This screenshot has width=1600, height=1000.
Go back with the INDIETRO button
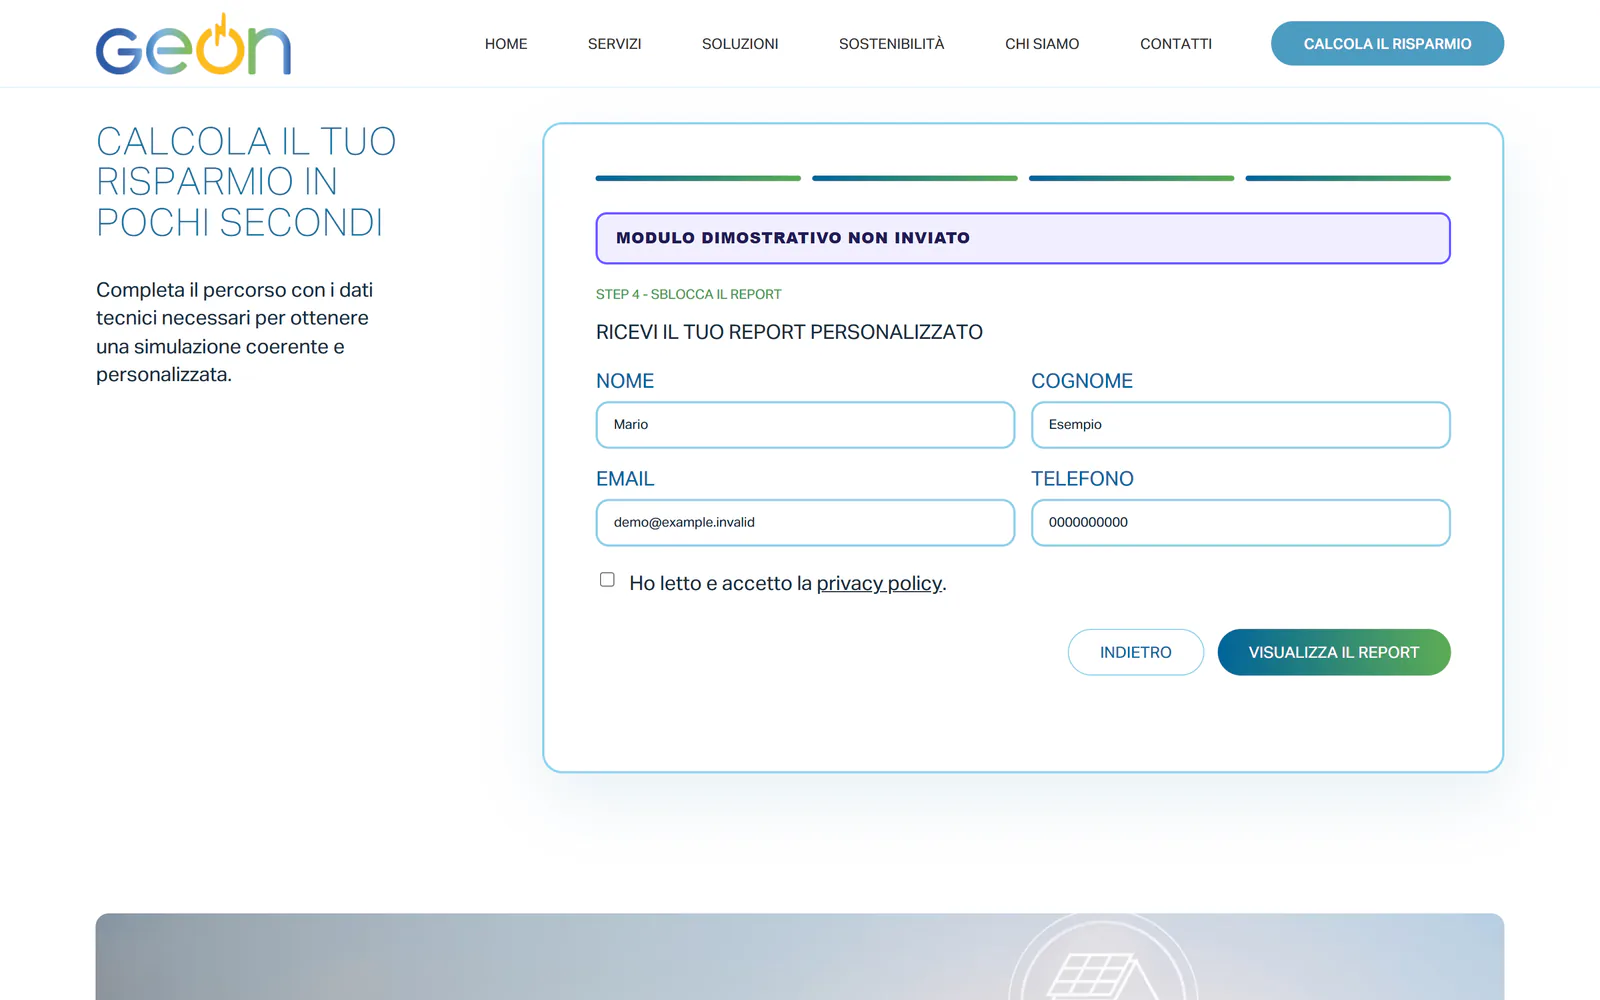(x=1136, y=652)
